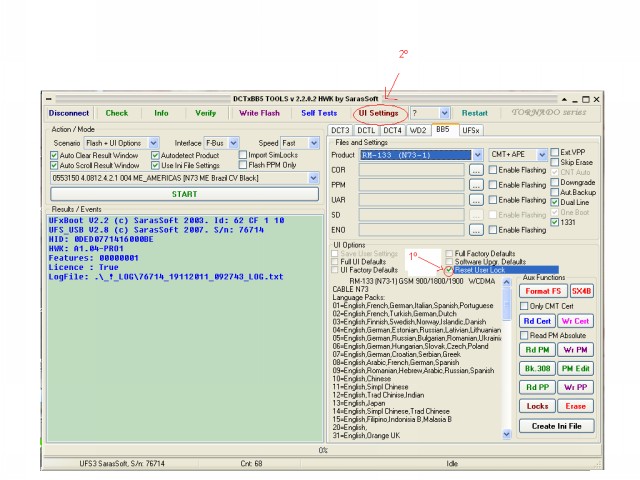Click the PM Edit button
Screen dimensions: 640x480
575,369
